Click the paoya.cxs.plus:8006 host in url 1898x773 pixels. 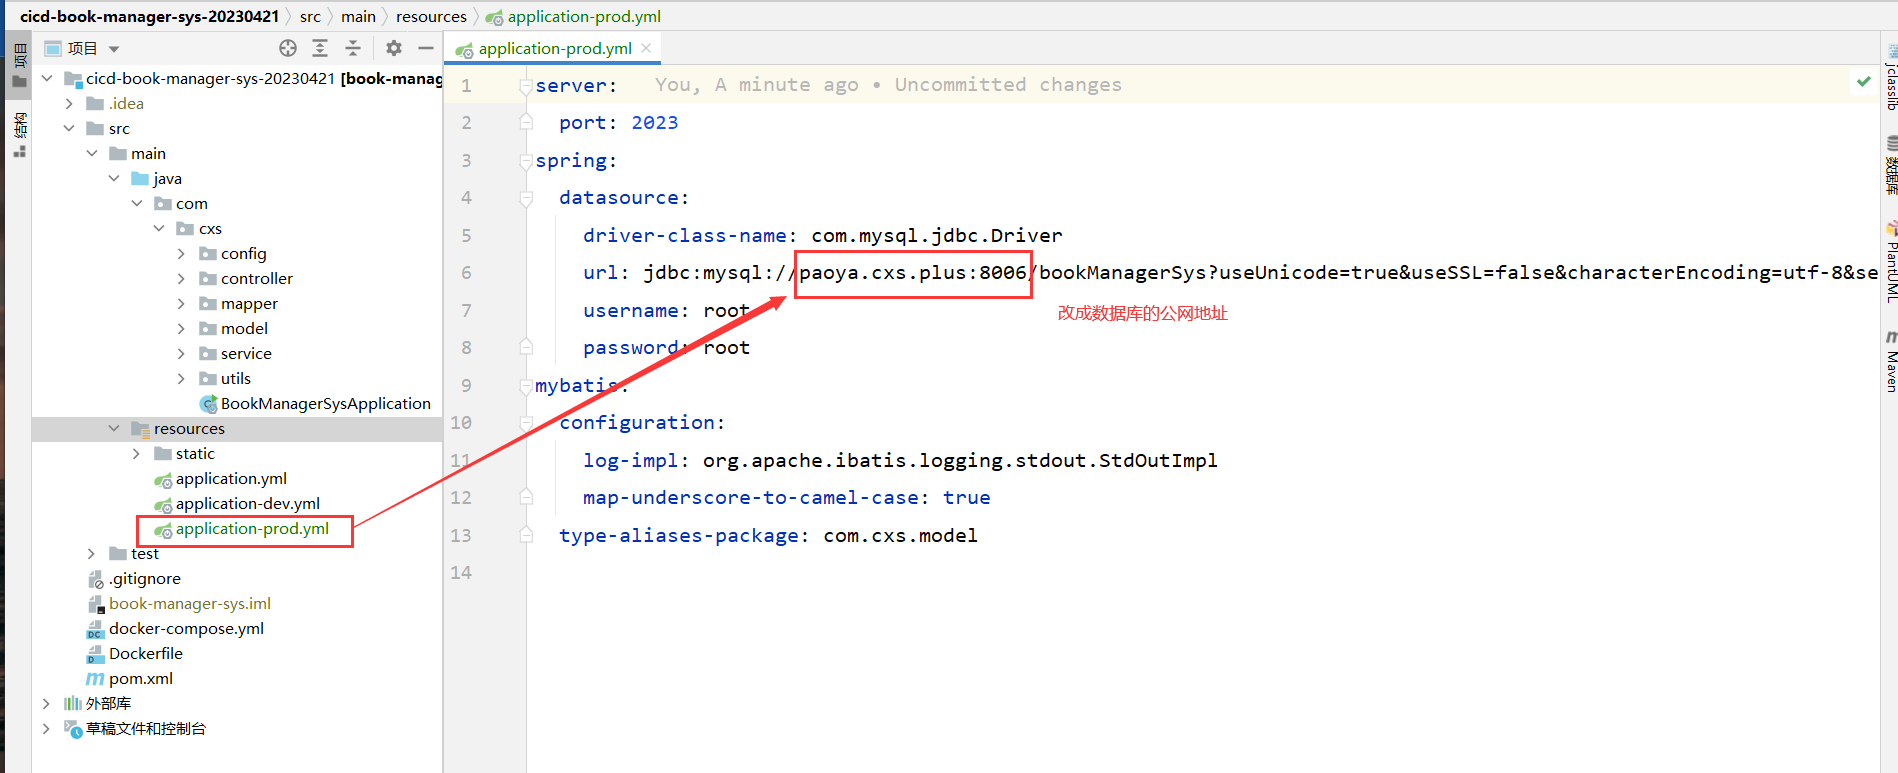[913, 272]
